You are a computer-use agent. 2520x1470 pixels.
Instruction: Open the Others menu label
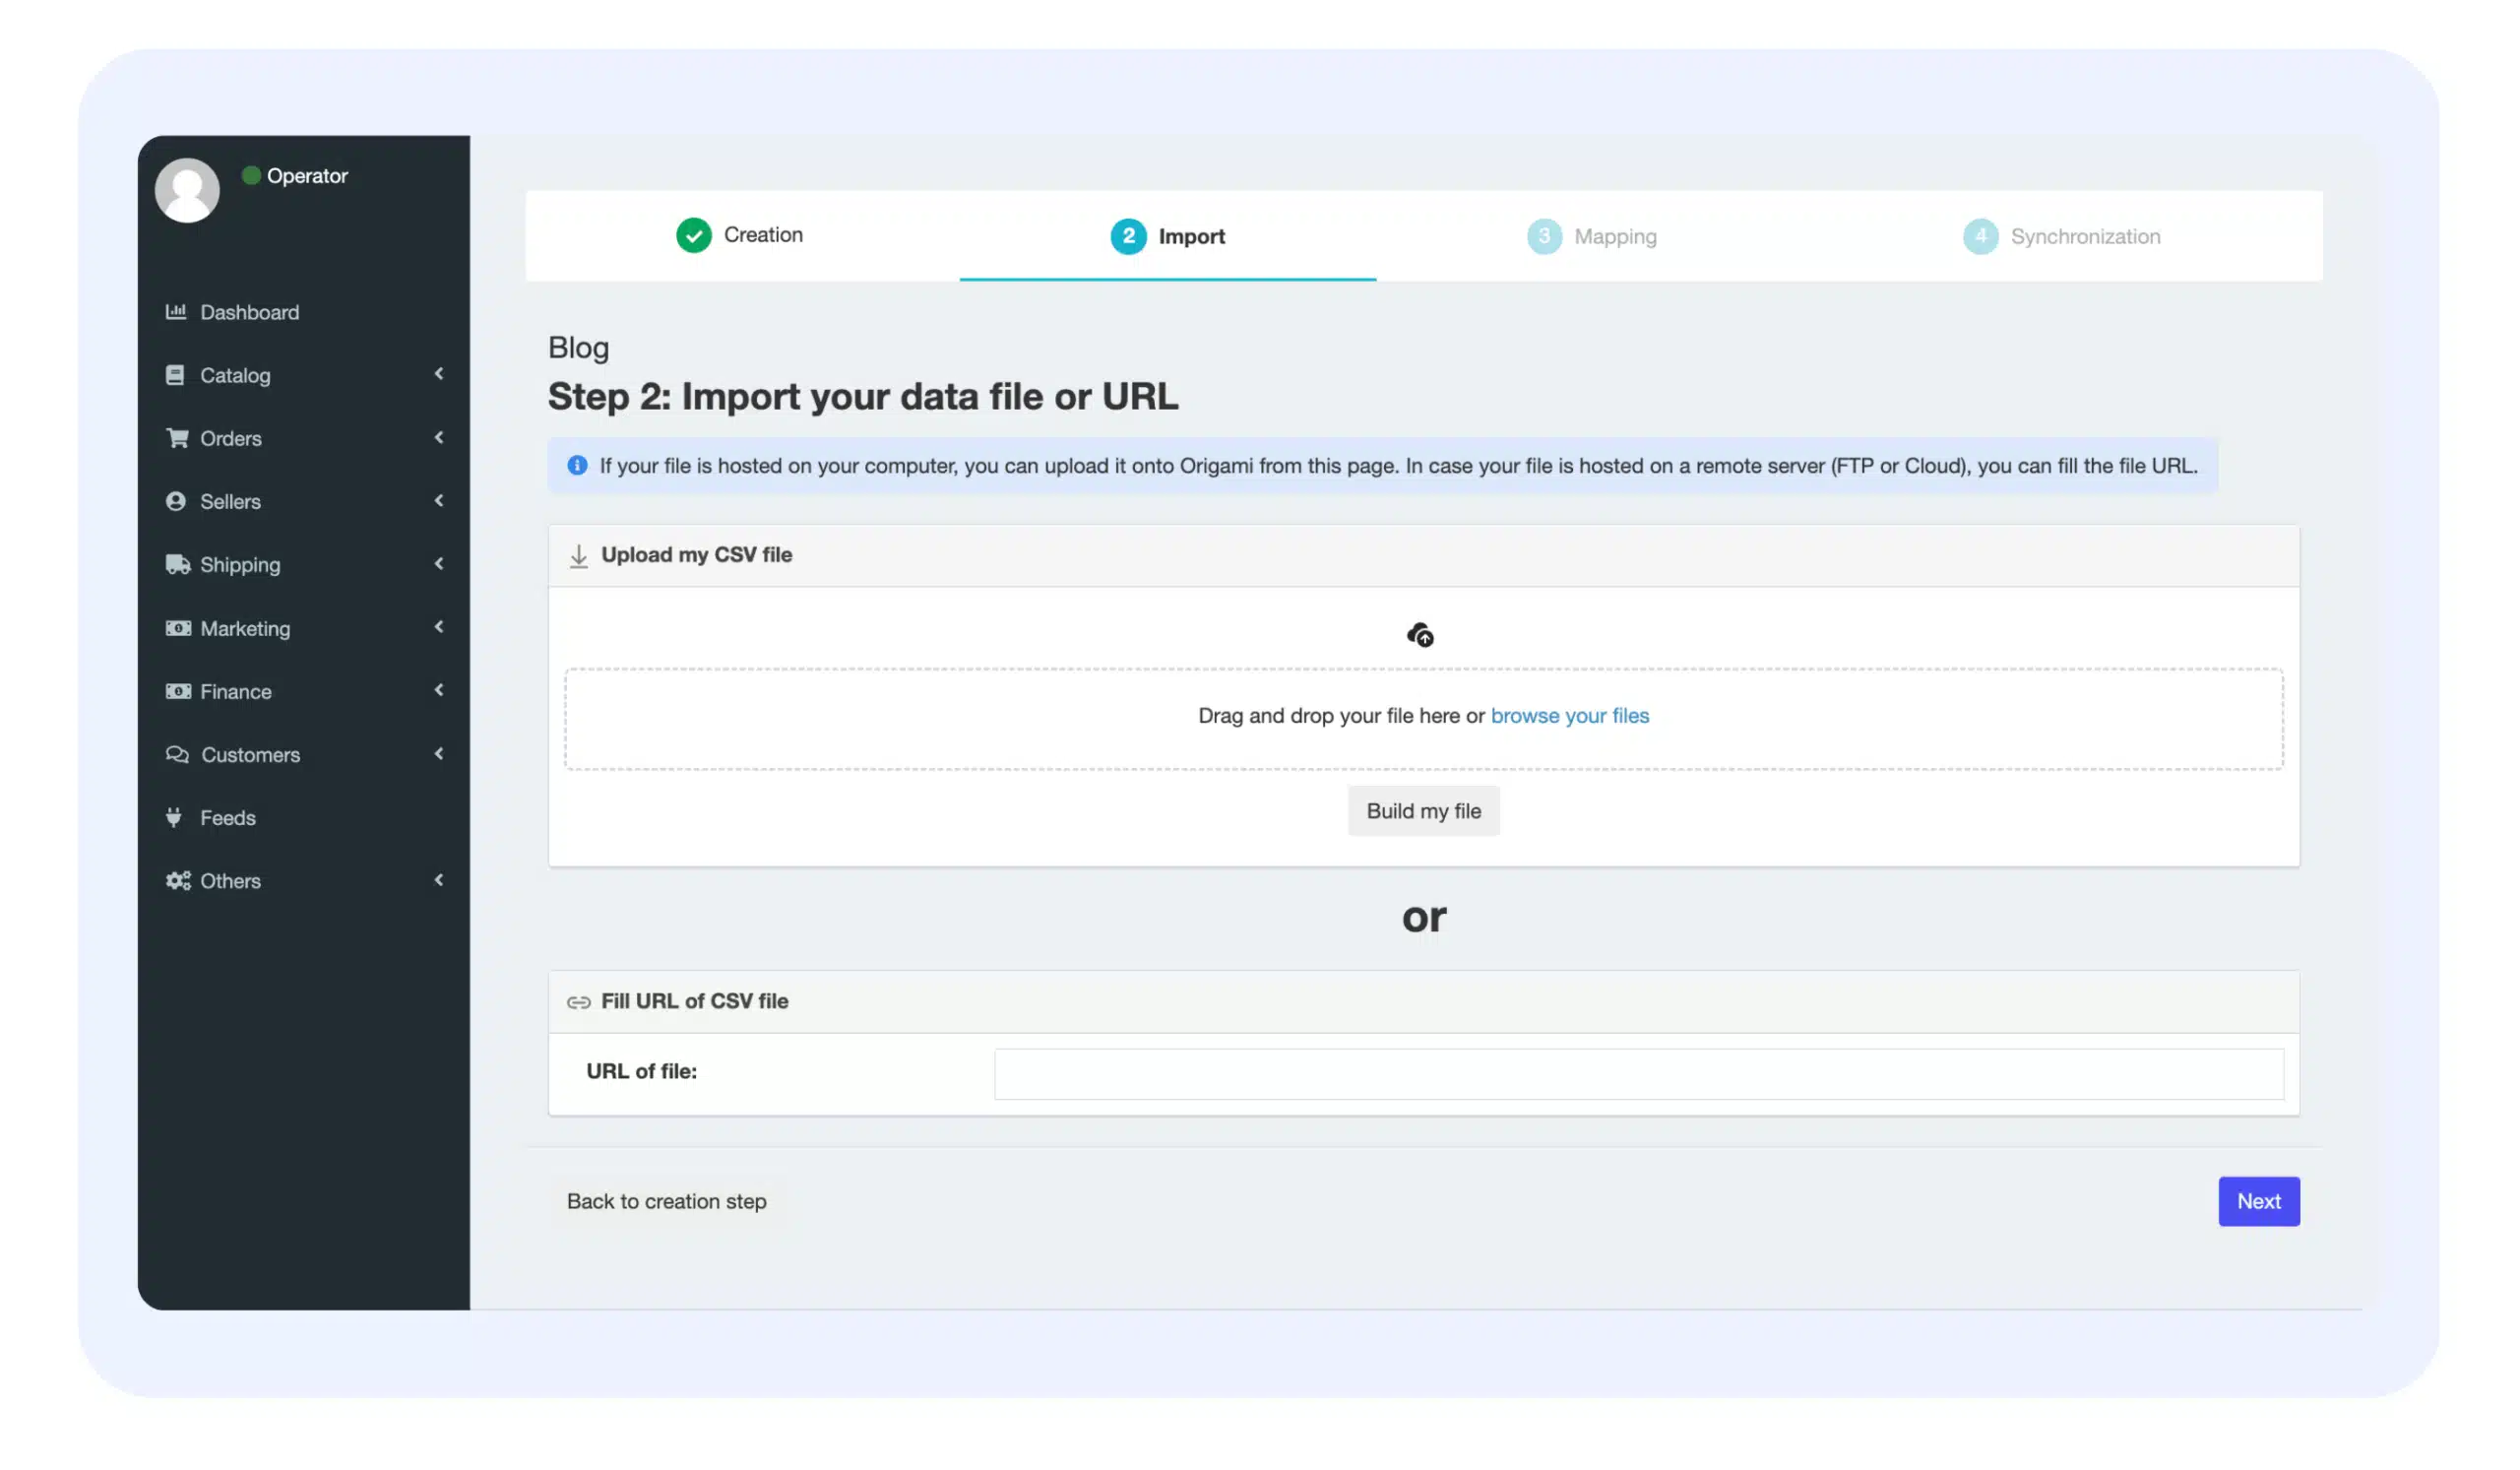[x=230, y=880]
